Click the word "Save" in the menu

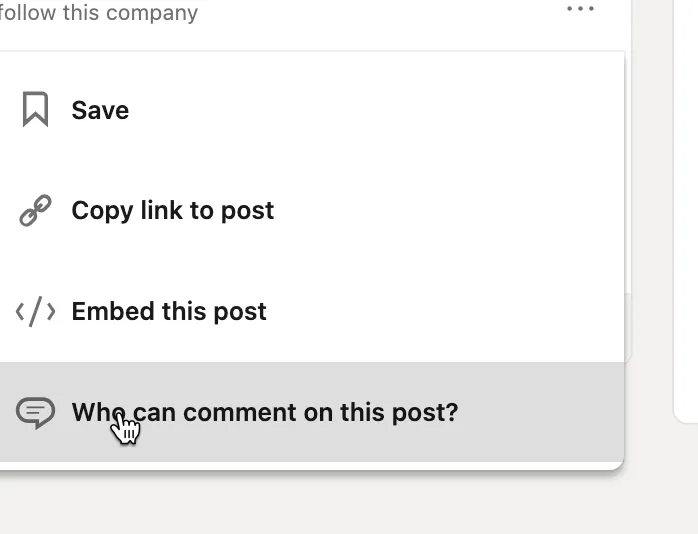point(100,110)
